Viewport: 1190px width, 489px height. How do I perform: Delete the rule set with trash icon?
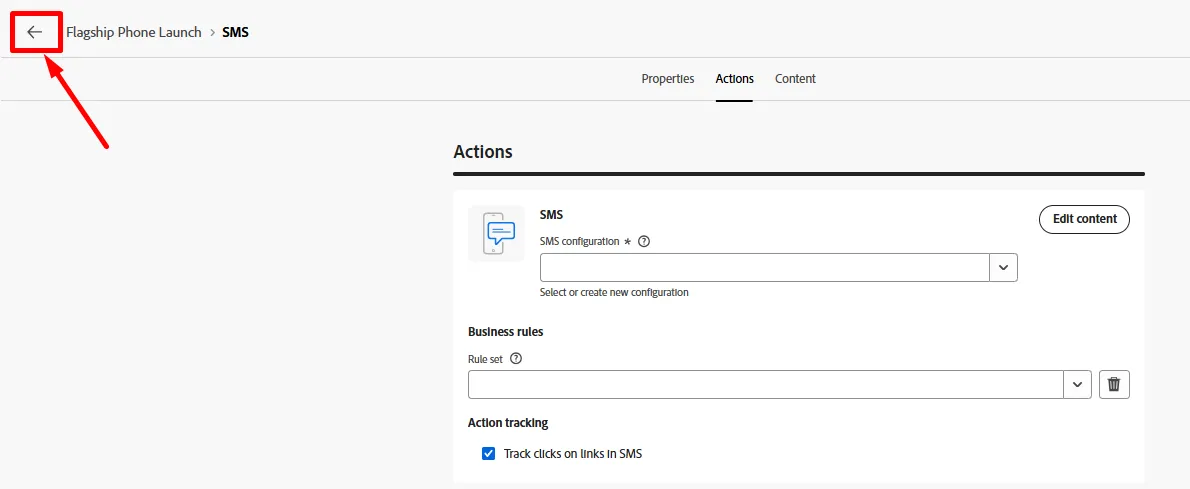click(1113, 384)
